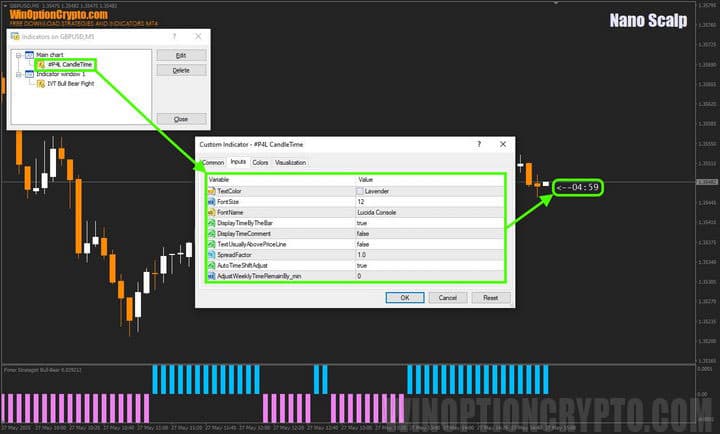720x434 pixels.
Task: Click the Lavender color swatch
Action: tap(360, 190)
